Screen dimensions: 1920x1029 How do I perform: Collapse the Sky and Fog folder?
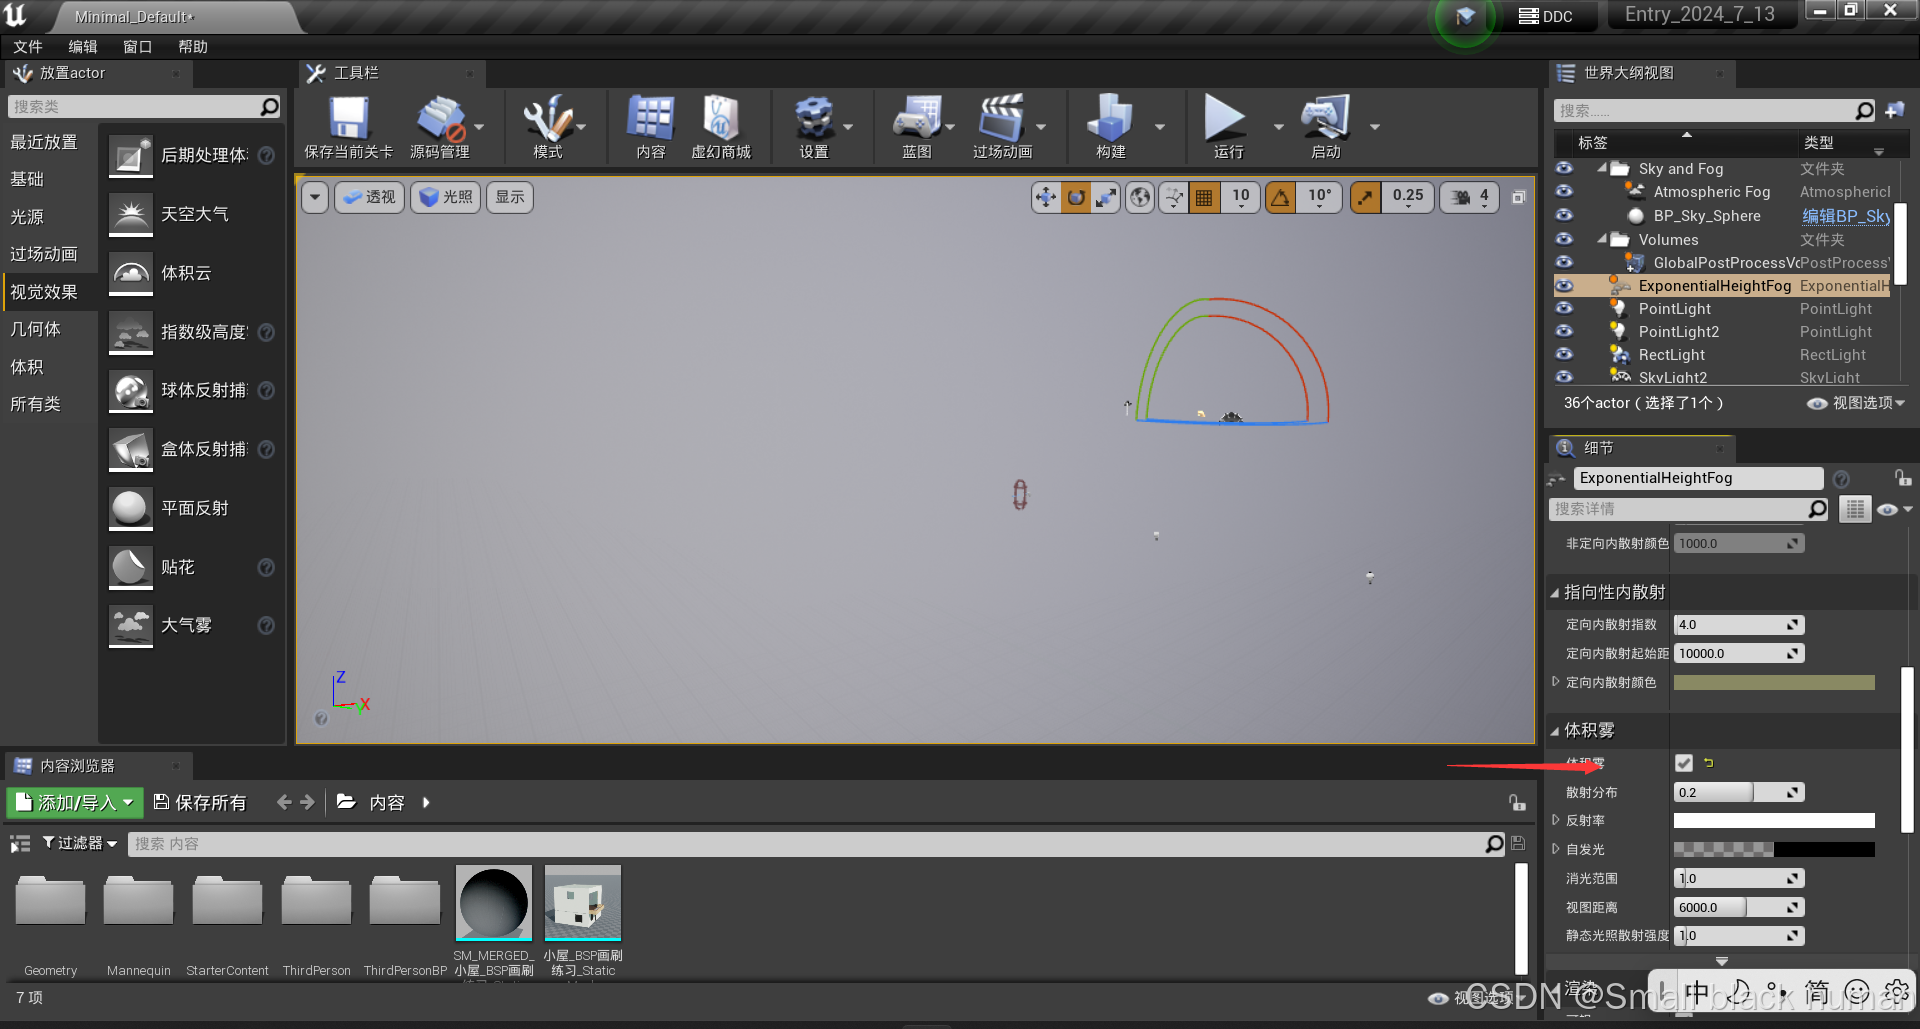(x=1603, y=169)
